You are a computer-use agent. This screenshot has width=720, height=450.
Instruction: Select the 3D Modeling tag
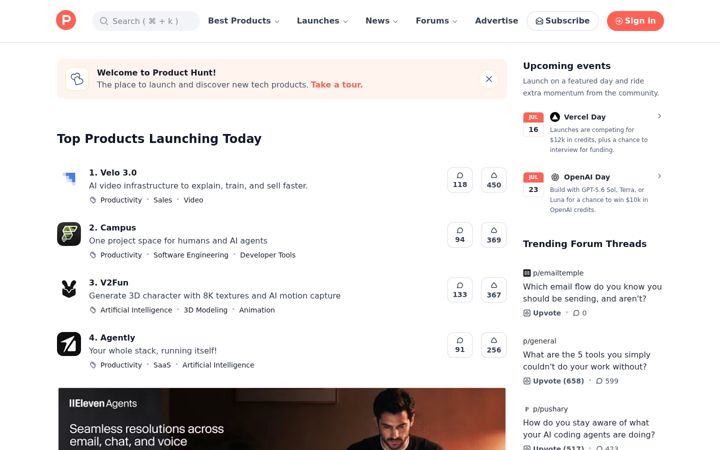[205, 310]
